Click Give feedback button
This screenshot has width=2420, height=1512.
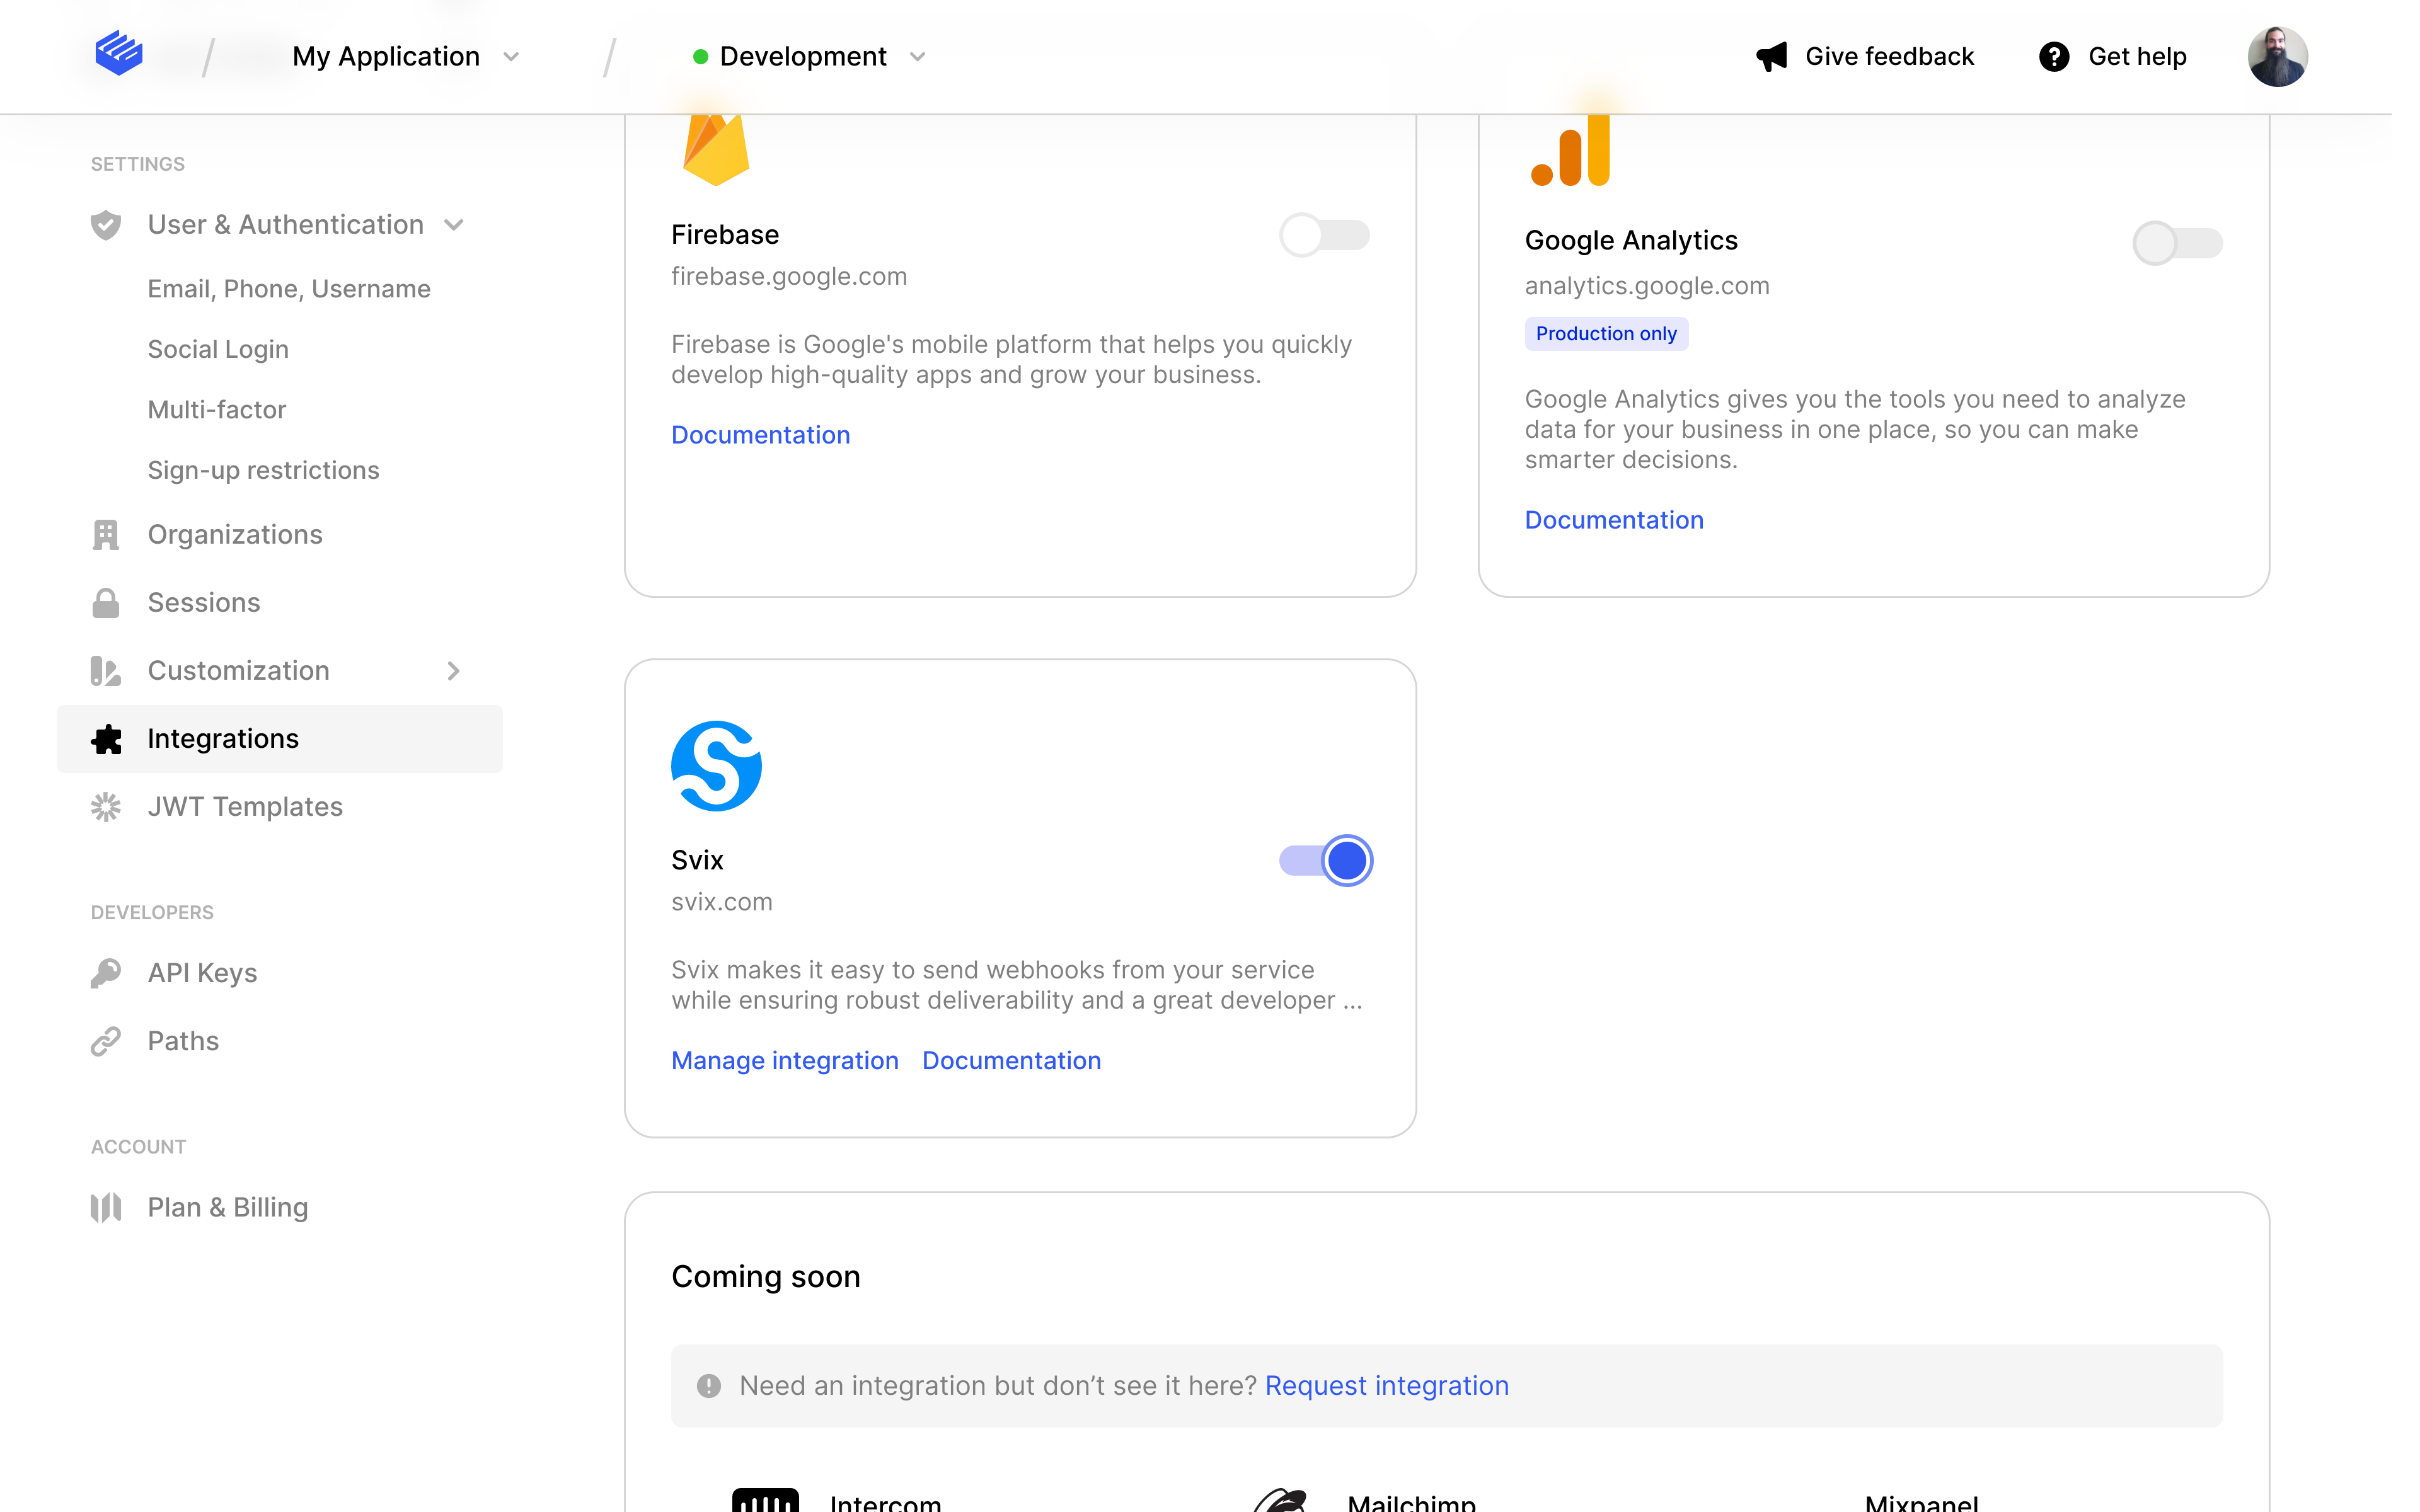[x=1865, y=57]
